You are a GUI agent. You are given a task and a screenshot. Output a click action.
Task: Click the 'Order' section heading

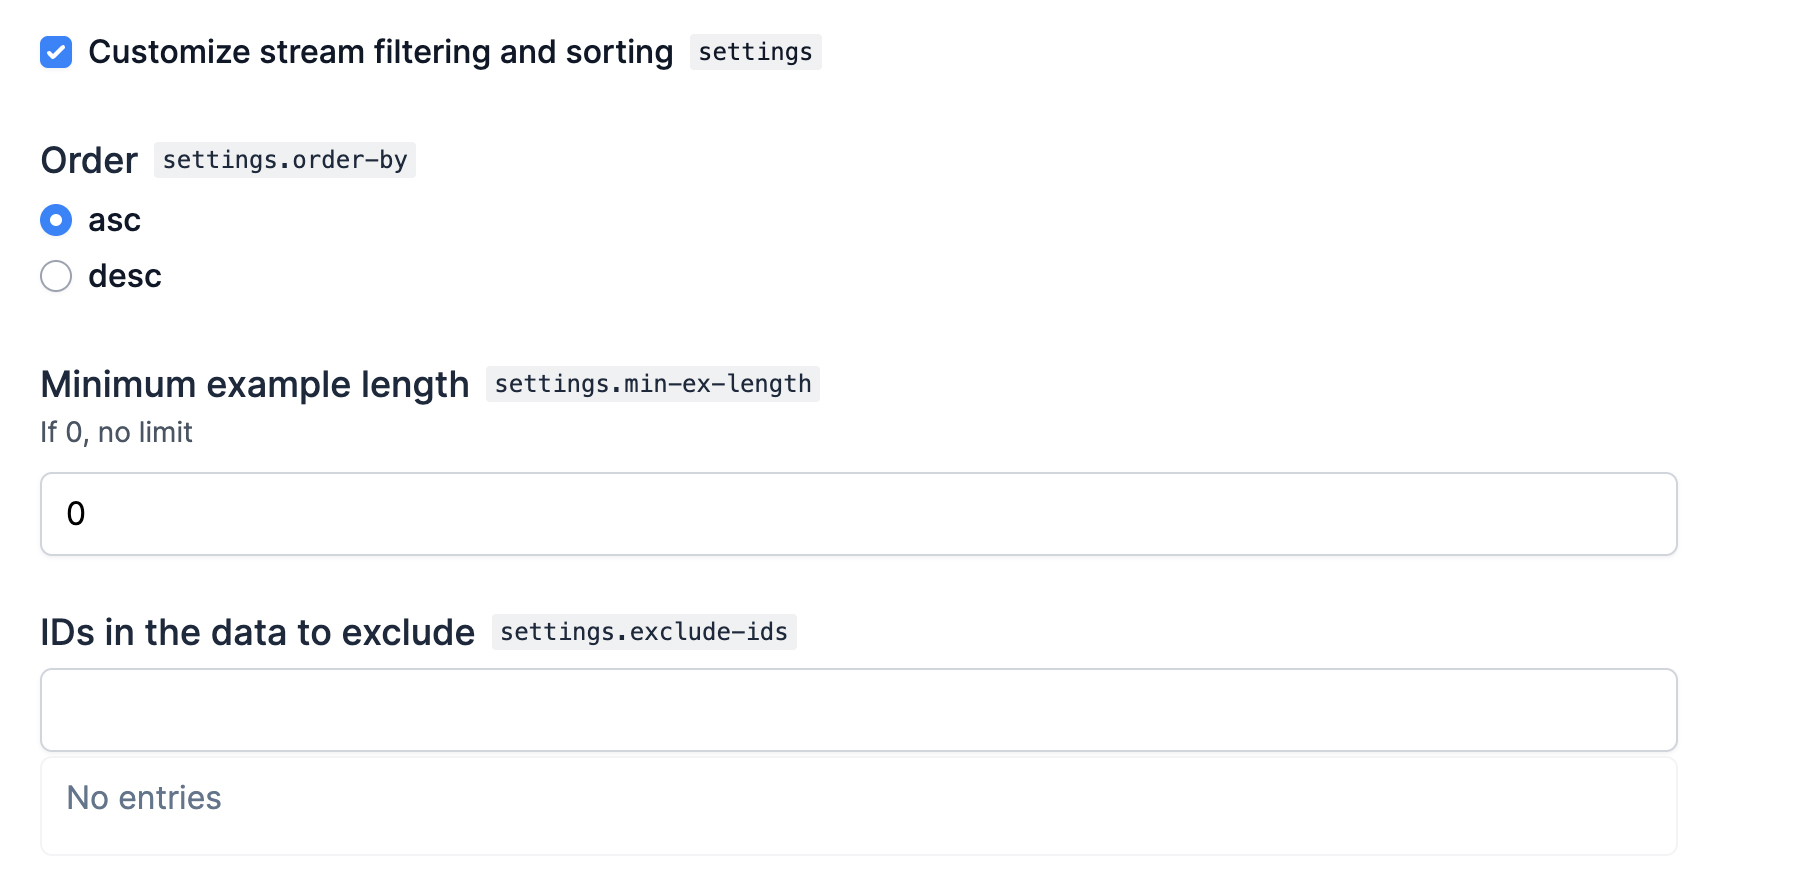(89, 160)
